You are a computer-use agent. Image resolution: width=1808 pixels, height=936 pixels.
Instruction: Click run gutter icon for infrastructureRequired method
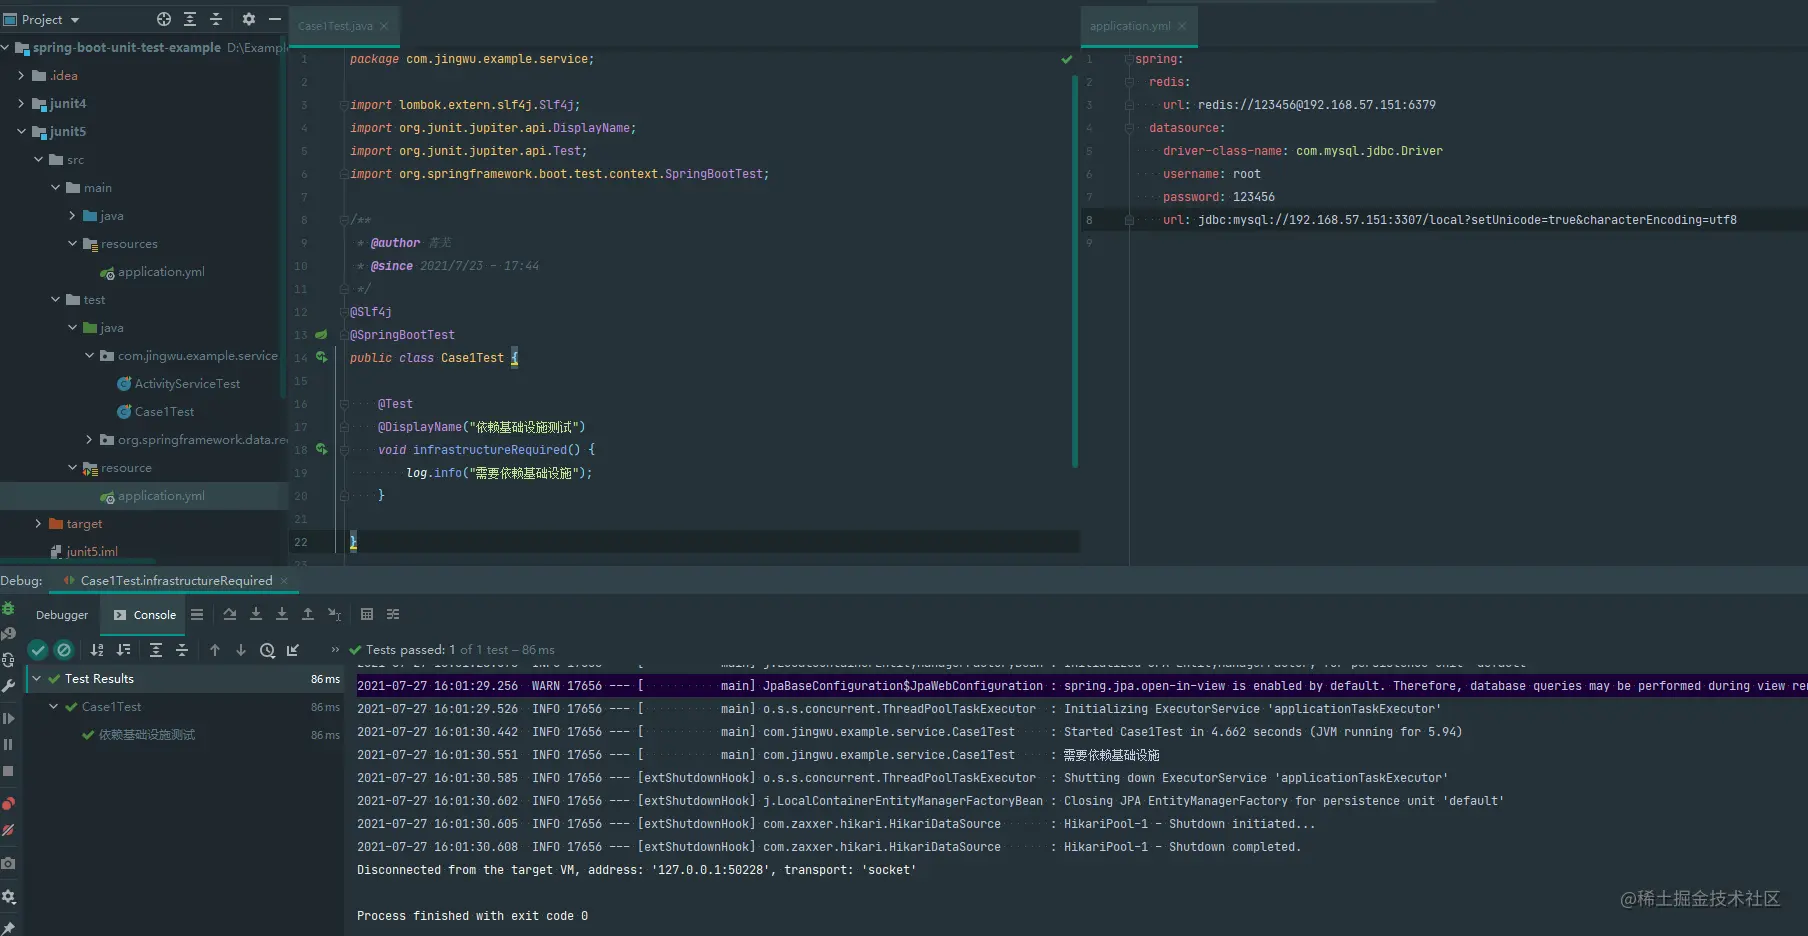pos(321,449)
